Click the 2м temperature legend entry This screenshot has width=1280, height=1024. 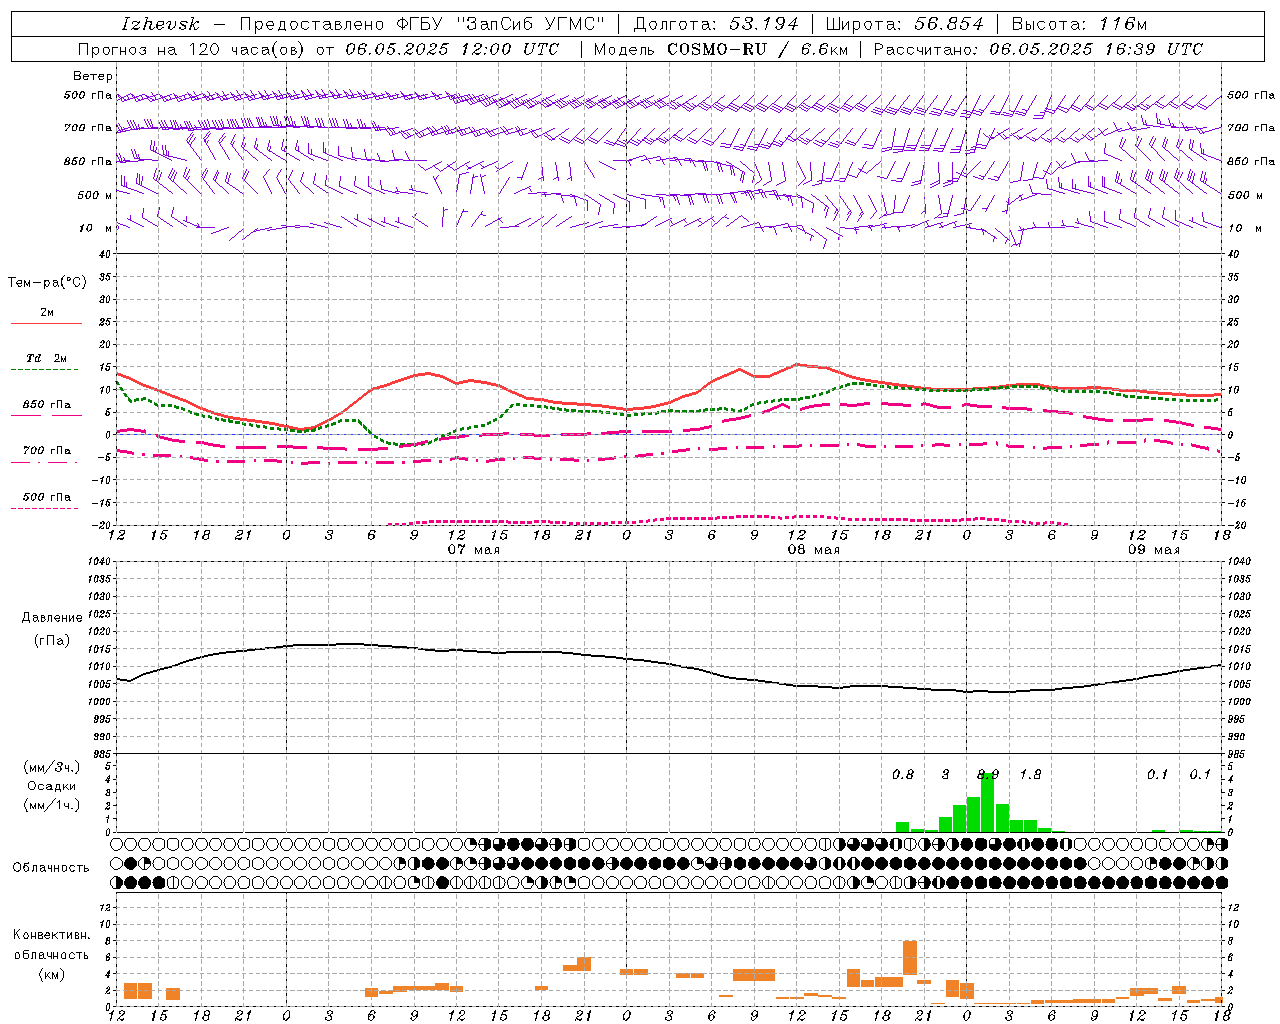tap(47, 312)
